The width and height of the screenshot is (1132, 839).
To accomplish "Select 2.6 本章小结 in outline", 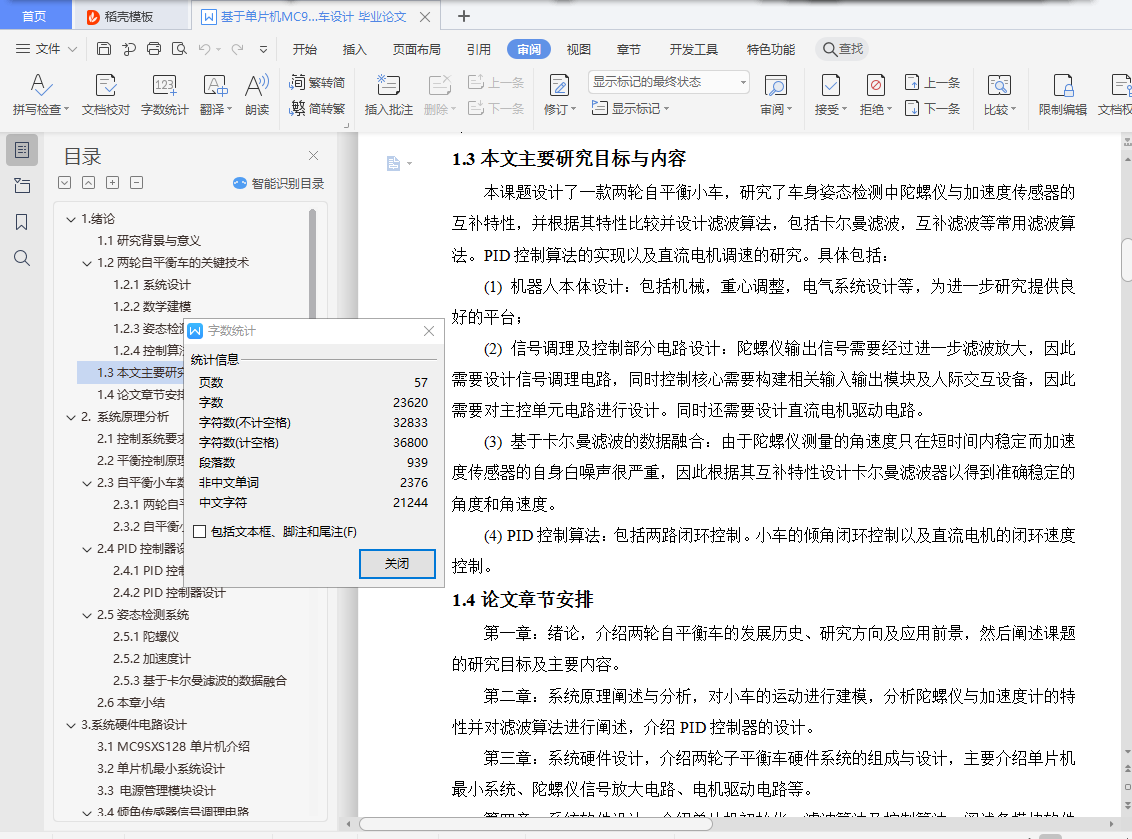I will pyautogui.click(x=131, y=703).
